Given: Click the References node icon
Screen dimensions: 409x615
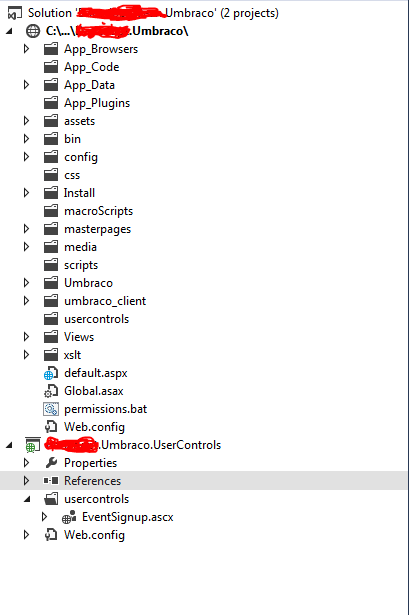Looking at the screenshot, I should 51,481.
